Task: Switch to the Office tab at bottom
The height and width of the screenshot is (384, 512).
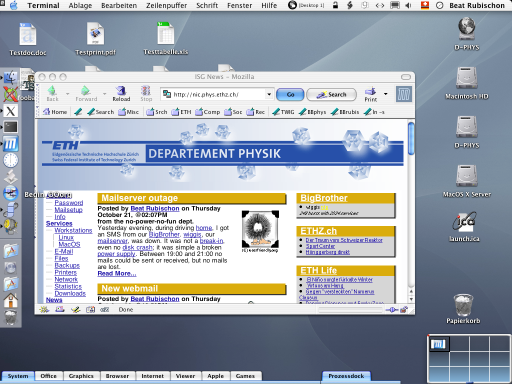Action: [x=49, y=376]
